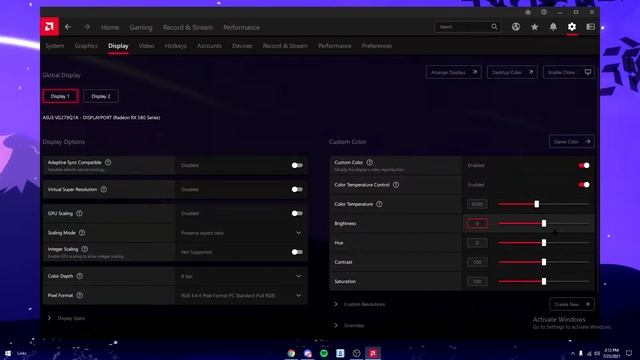Toggle the sidebar panel layout icon
The image size is (640, 360).
[591, 27]
